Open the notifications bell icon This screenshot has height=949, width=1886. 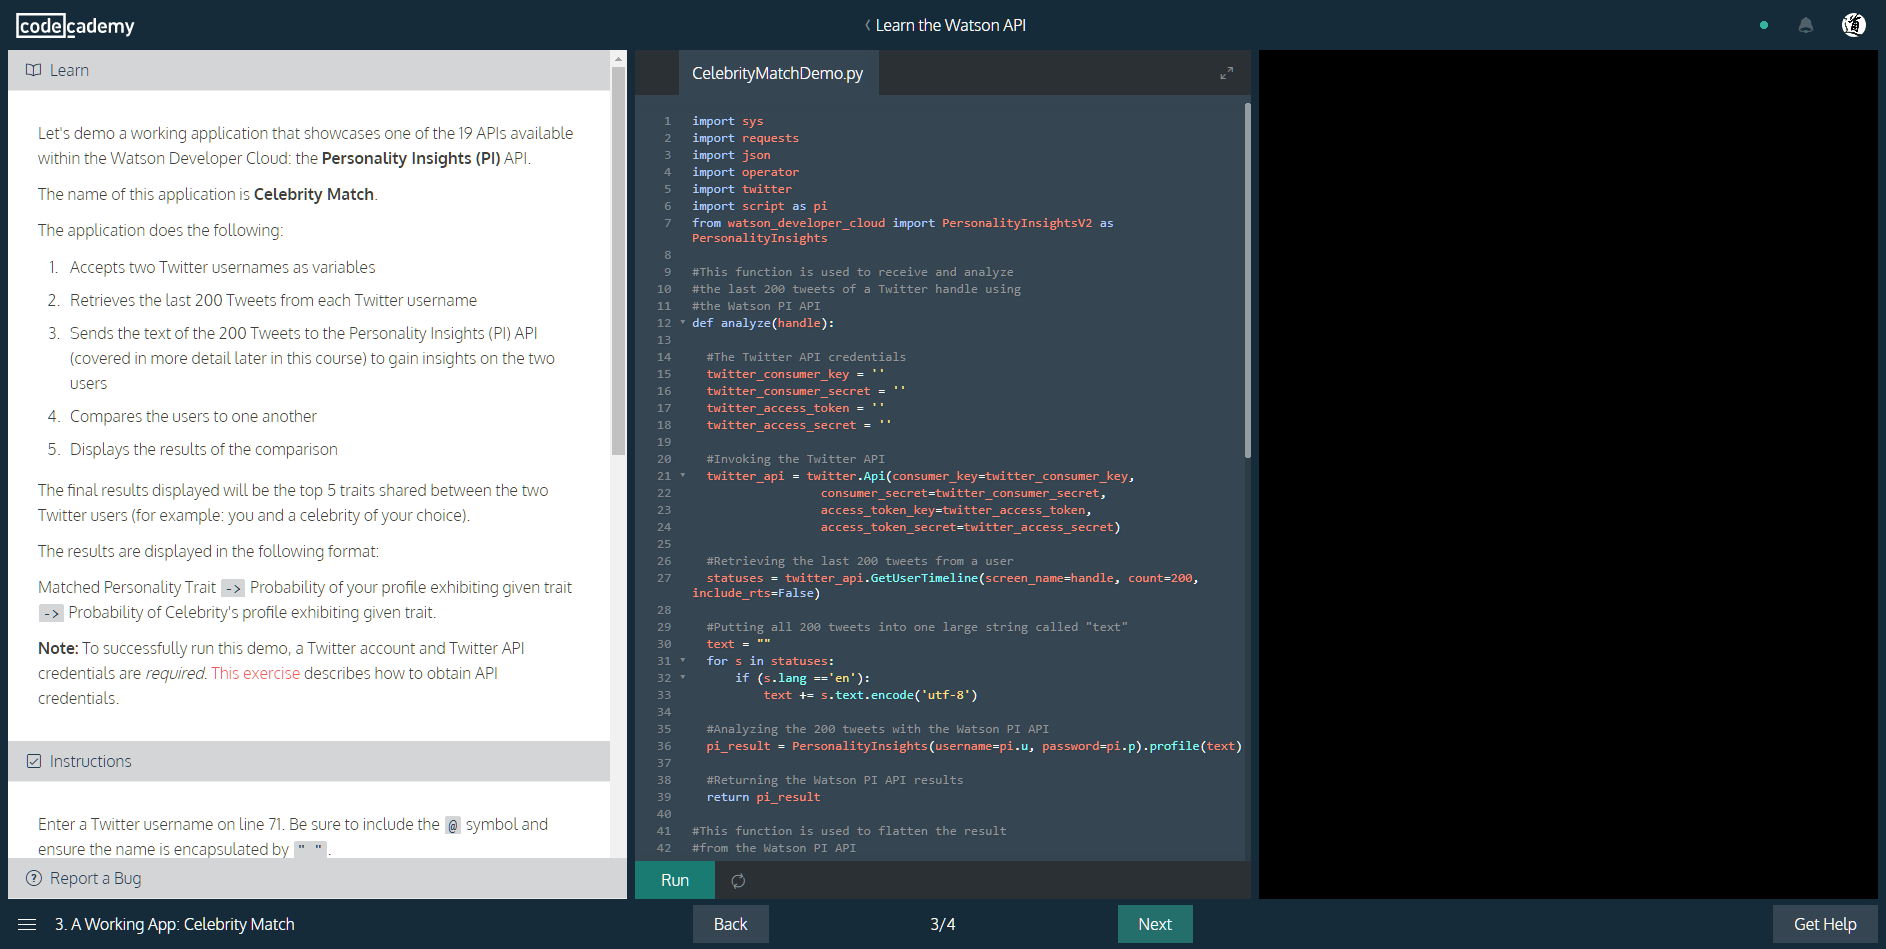(1806, 25)
